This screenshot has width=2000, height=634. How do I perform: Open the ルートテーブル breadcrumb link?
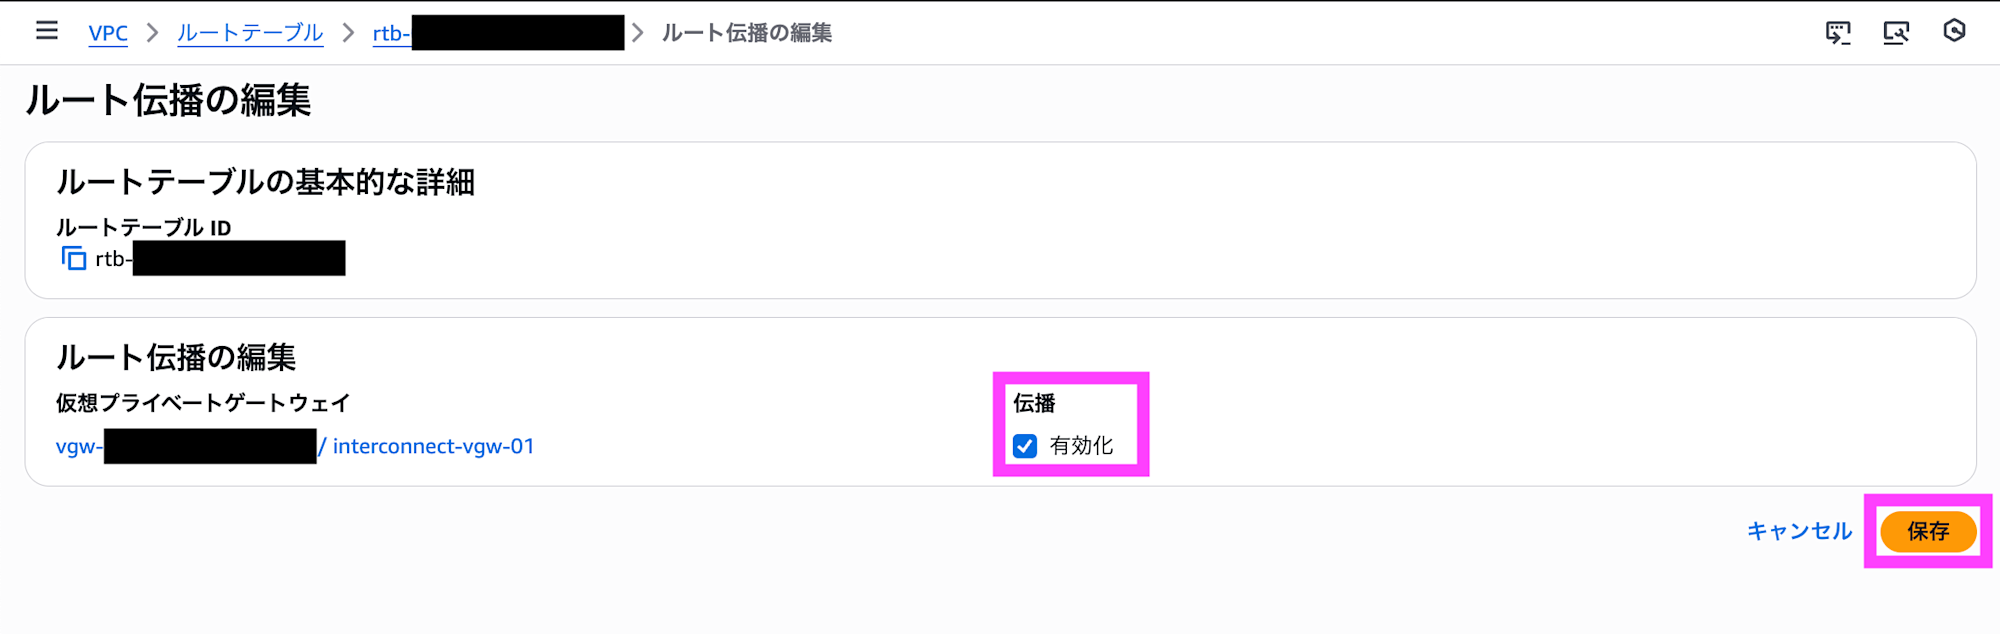pos(250,33)
